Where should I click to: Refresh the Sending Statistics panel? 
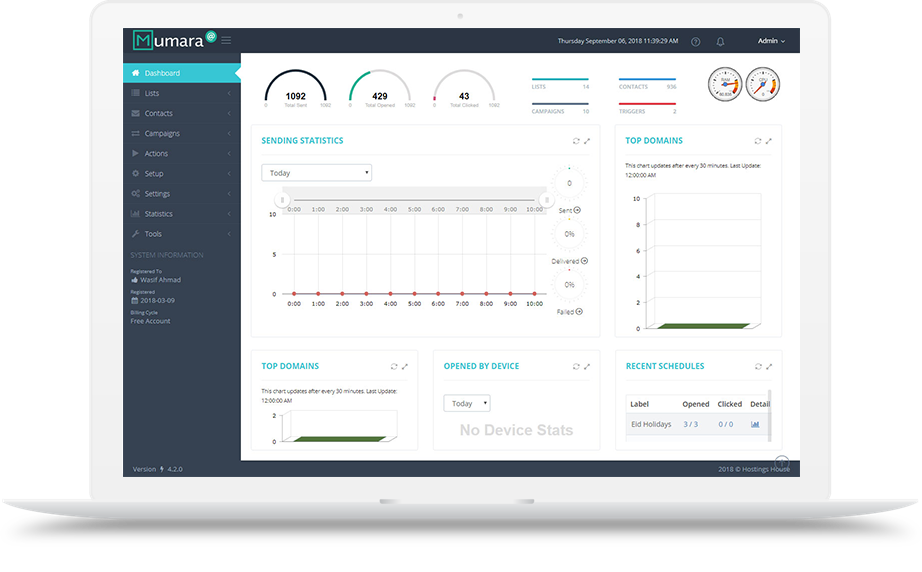coord(576,141)
